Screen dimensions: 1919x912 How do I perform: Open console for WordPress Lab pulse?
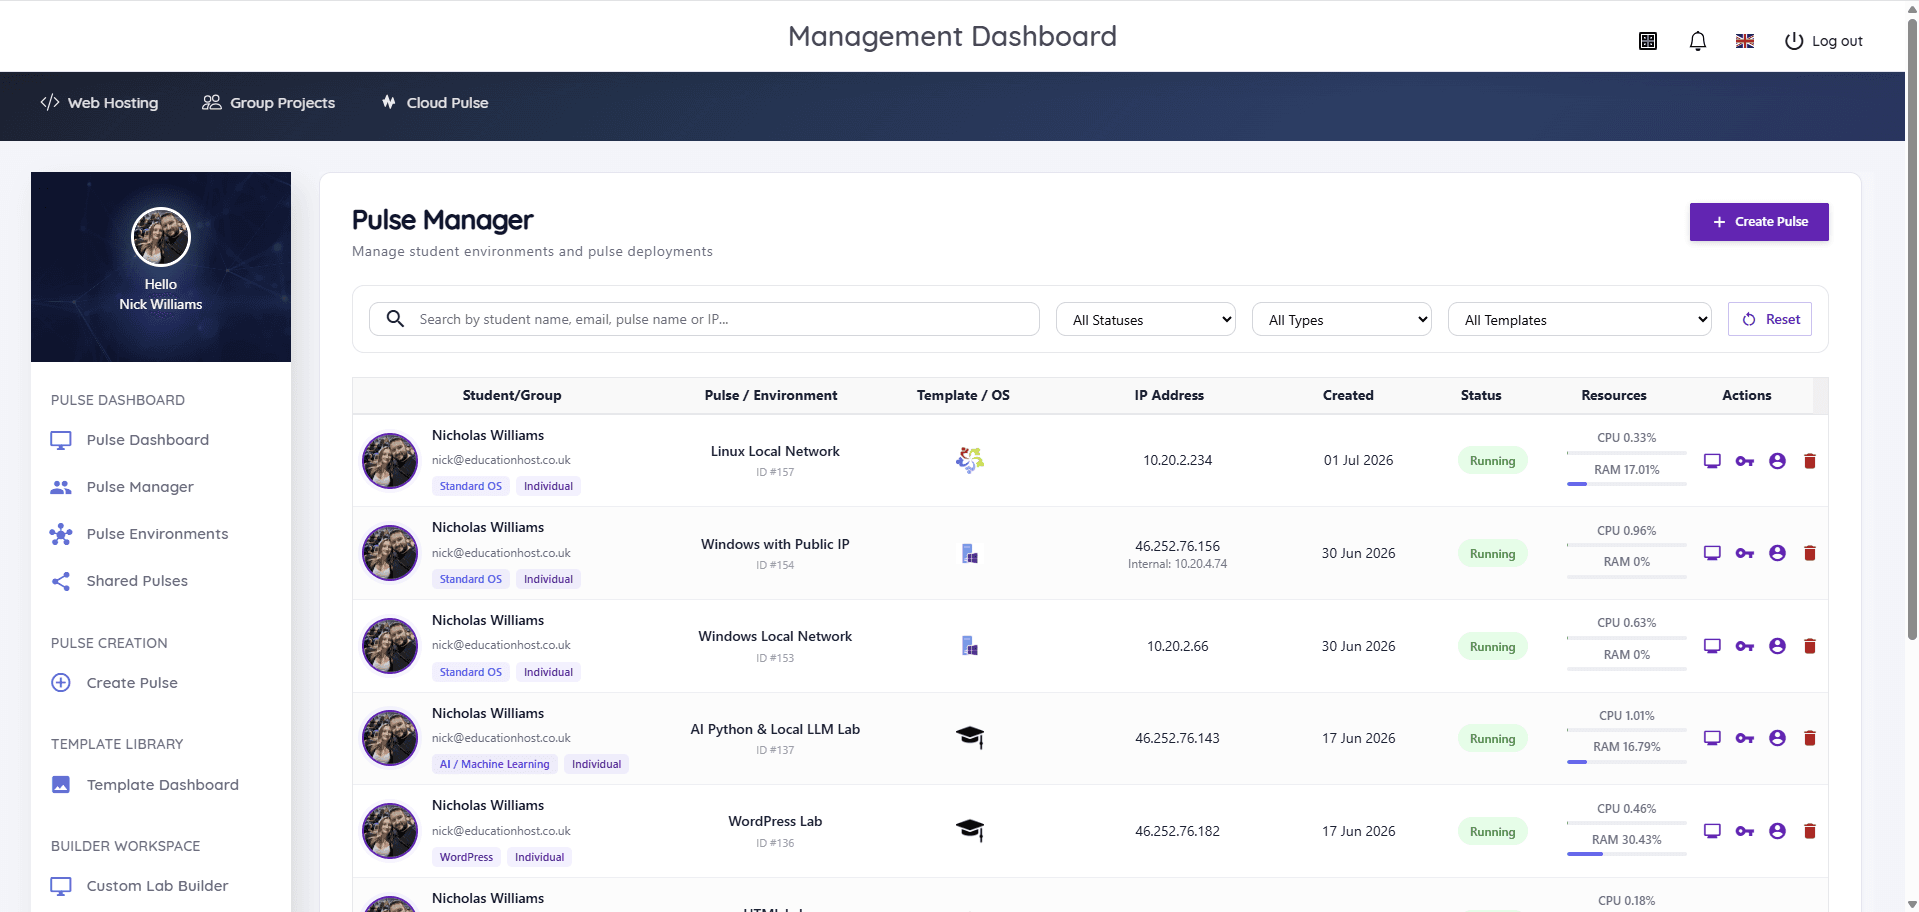(1712, 831)
